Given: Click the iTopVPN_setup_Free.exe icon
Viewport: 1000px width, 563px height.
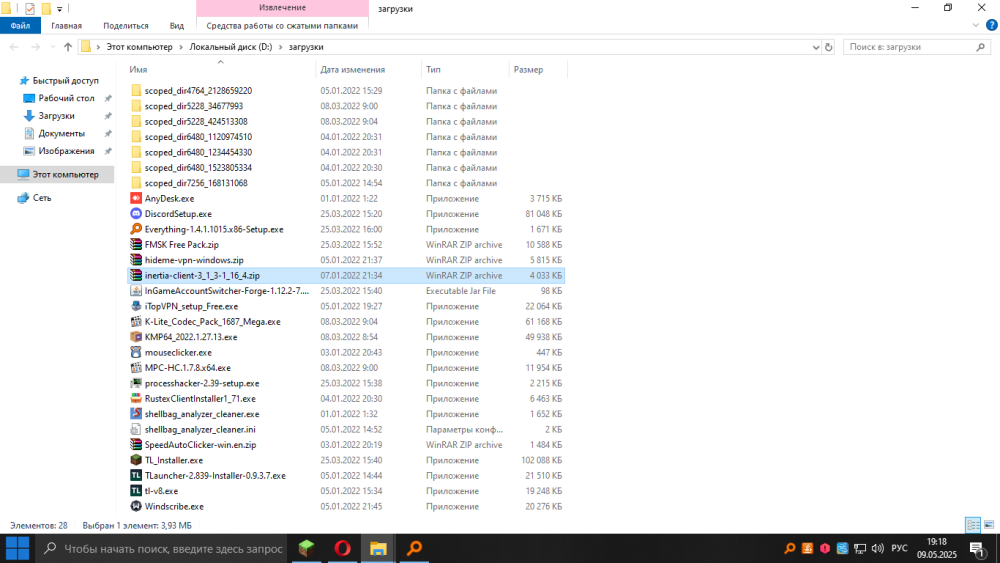Looking at the screenshot, I should point(136,306).
